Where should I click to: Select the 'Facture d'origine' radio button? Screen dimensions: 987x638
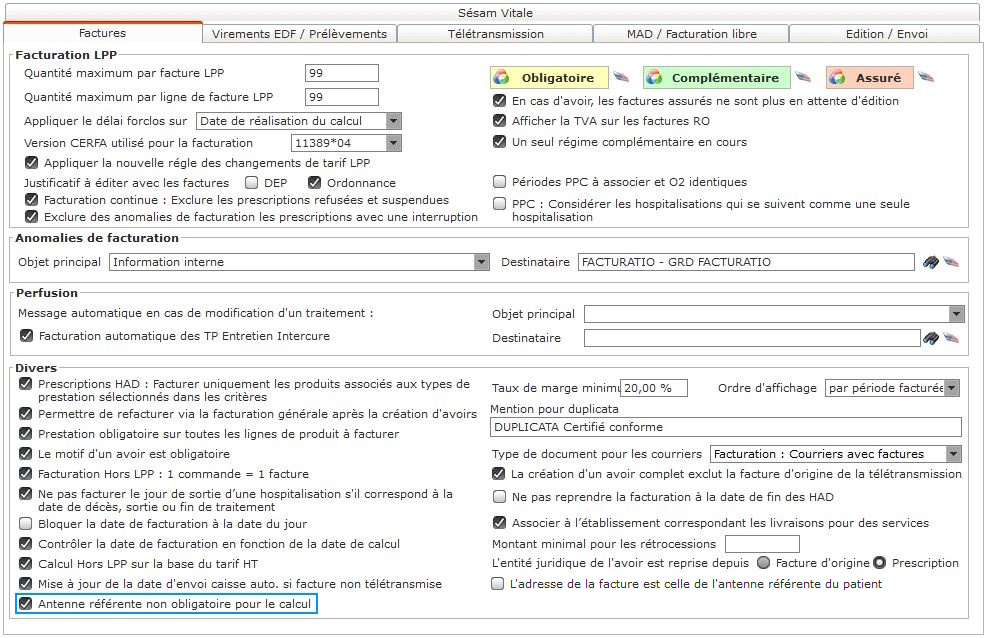[x=764, y=563]
